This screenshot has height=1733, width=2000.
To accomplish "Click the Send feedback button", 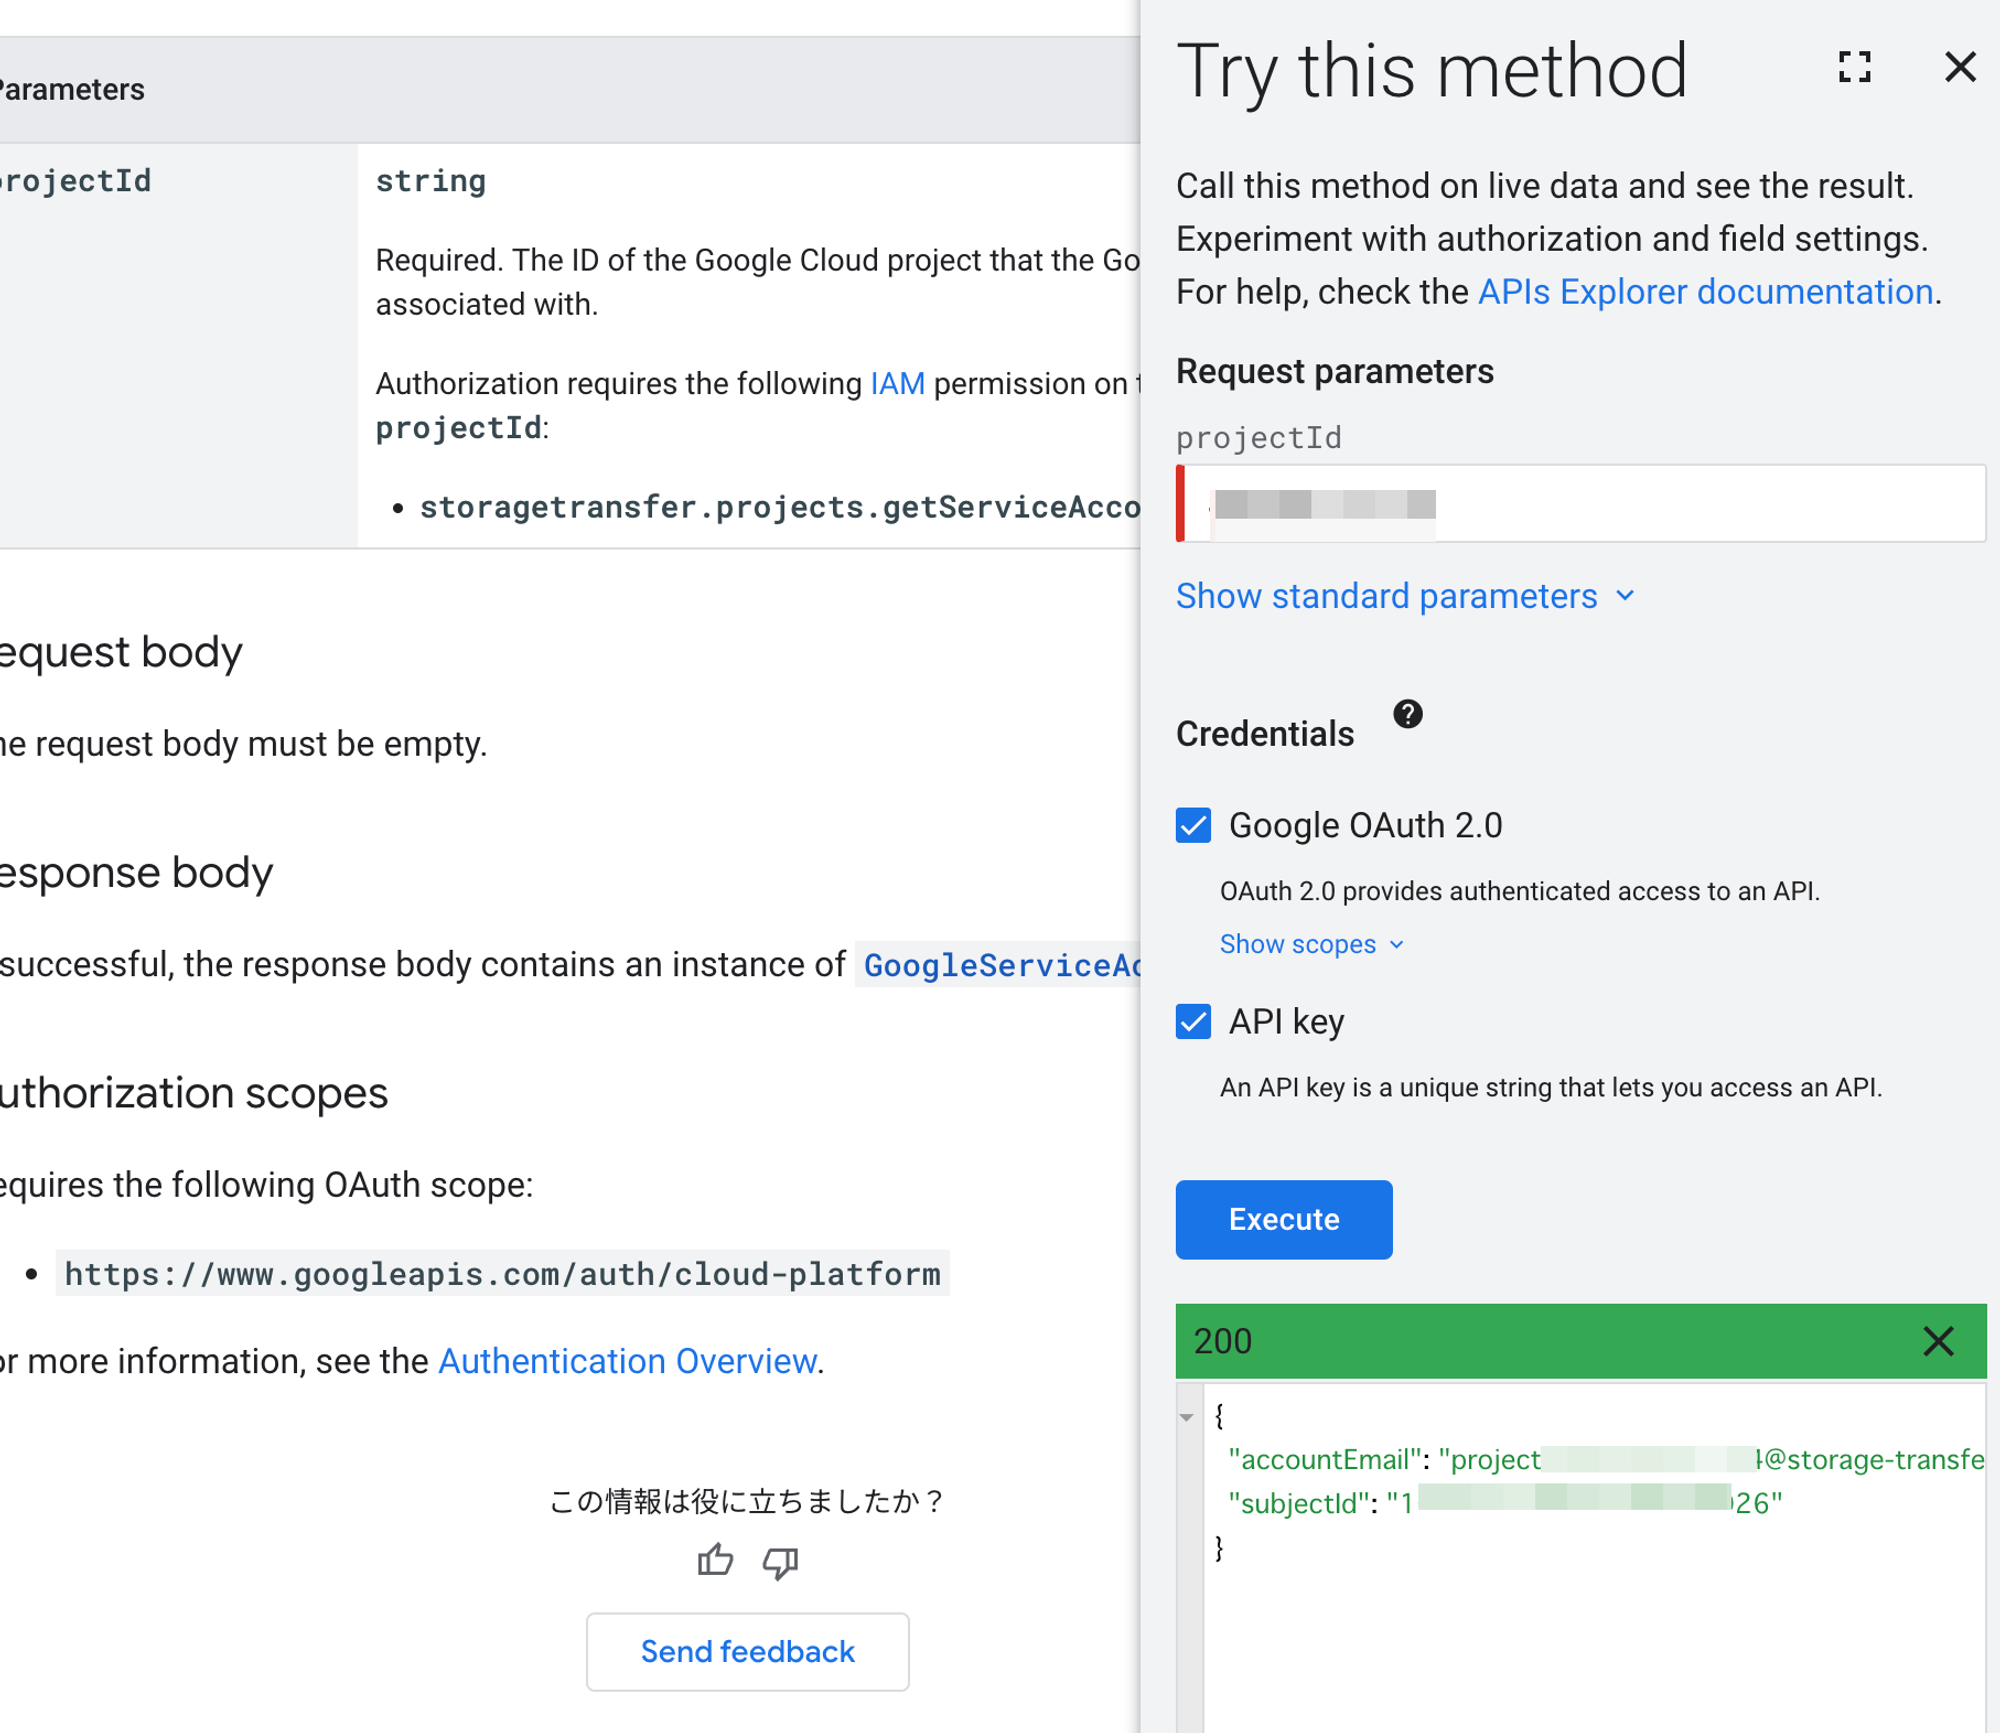I will [747, 1651].
